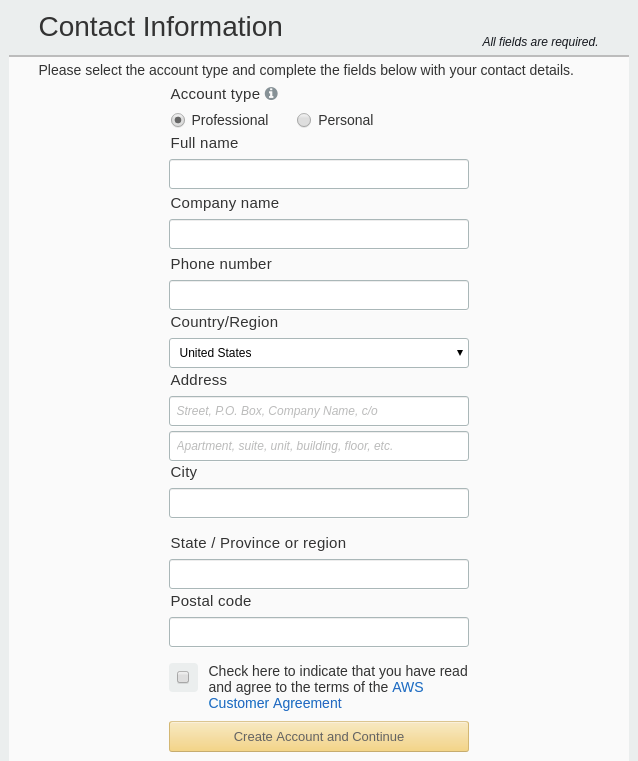Click the Postal code field
Screen dimensions: 638x761
point(319,632)
